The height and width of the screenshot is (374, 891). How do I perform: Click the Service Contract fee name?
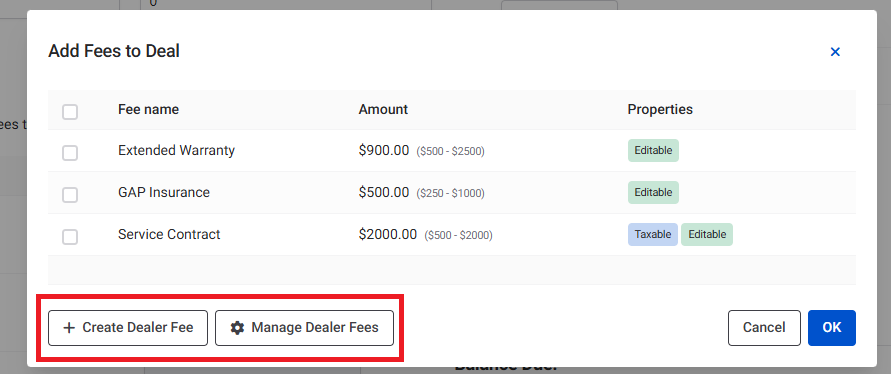[x=169, y=234]
